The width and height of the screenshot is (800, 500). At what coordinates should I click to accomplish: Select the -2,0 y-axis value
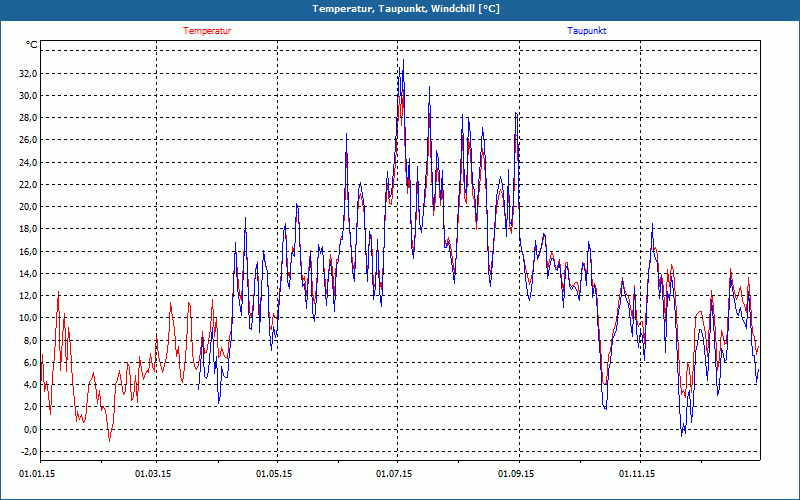29,452
